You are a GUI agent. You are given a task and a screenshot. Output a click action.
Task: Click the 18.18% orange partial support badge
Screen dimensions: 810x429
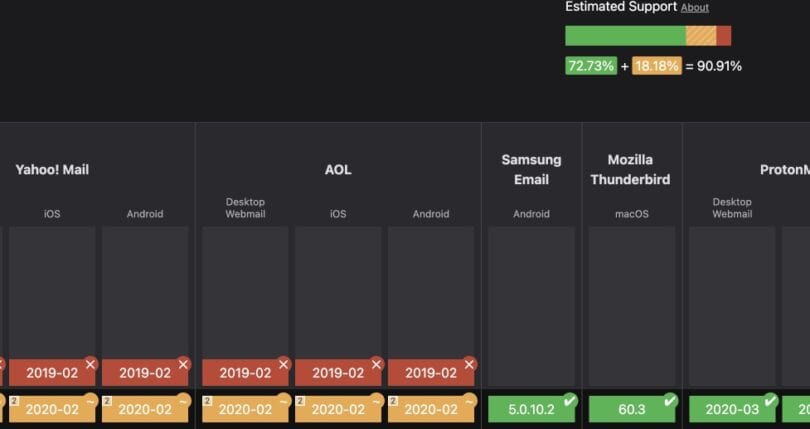click(x=657, y=66)
